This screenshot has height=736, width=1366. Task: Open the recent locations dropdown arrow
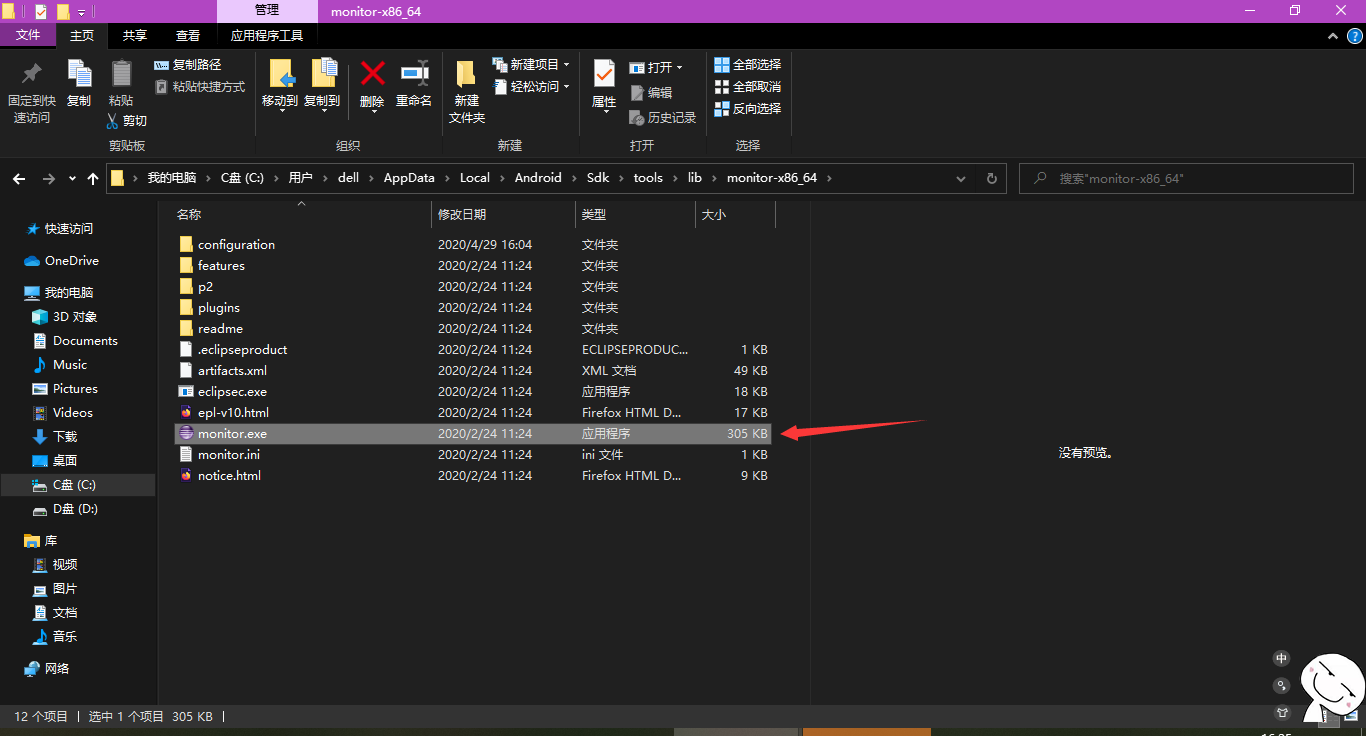[72, 179]
